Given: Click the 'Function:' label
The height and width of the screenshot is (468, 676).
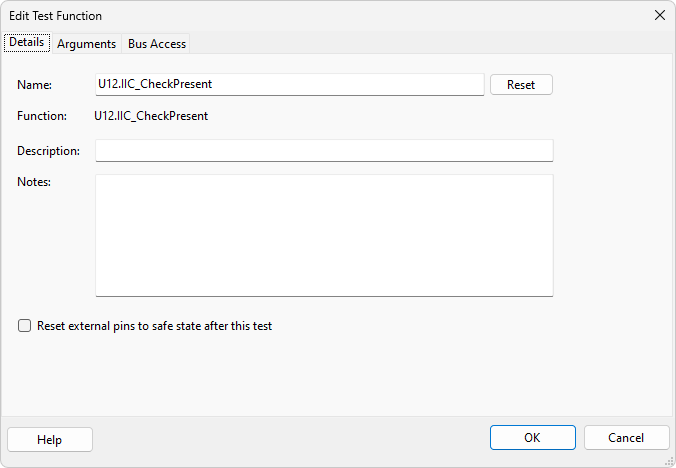Looking at the screenshot, I should tap(42, 116).
